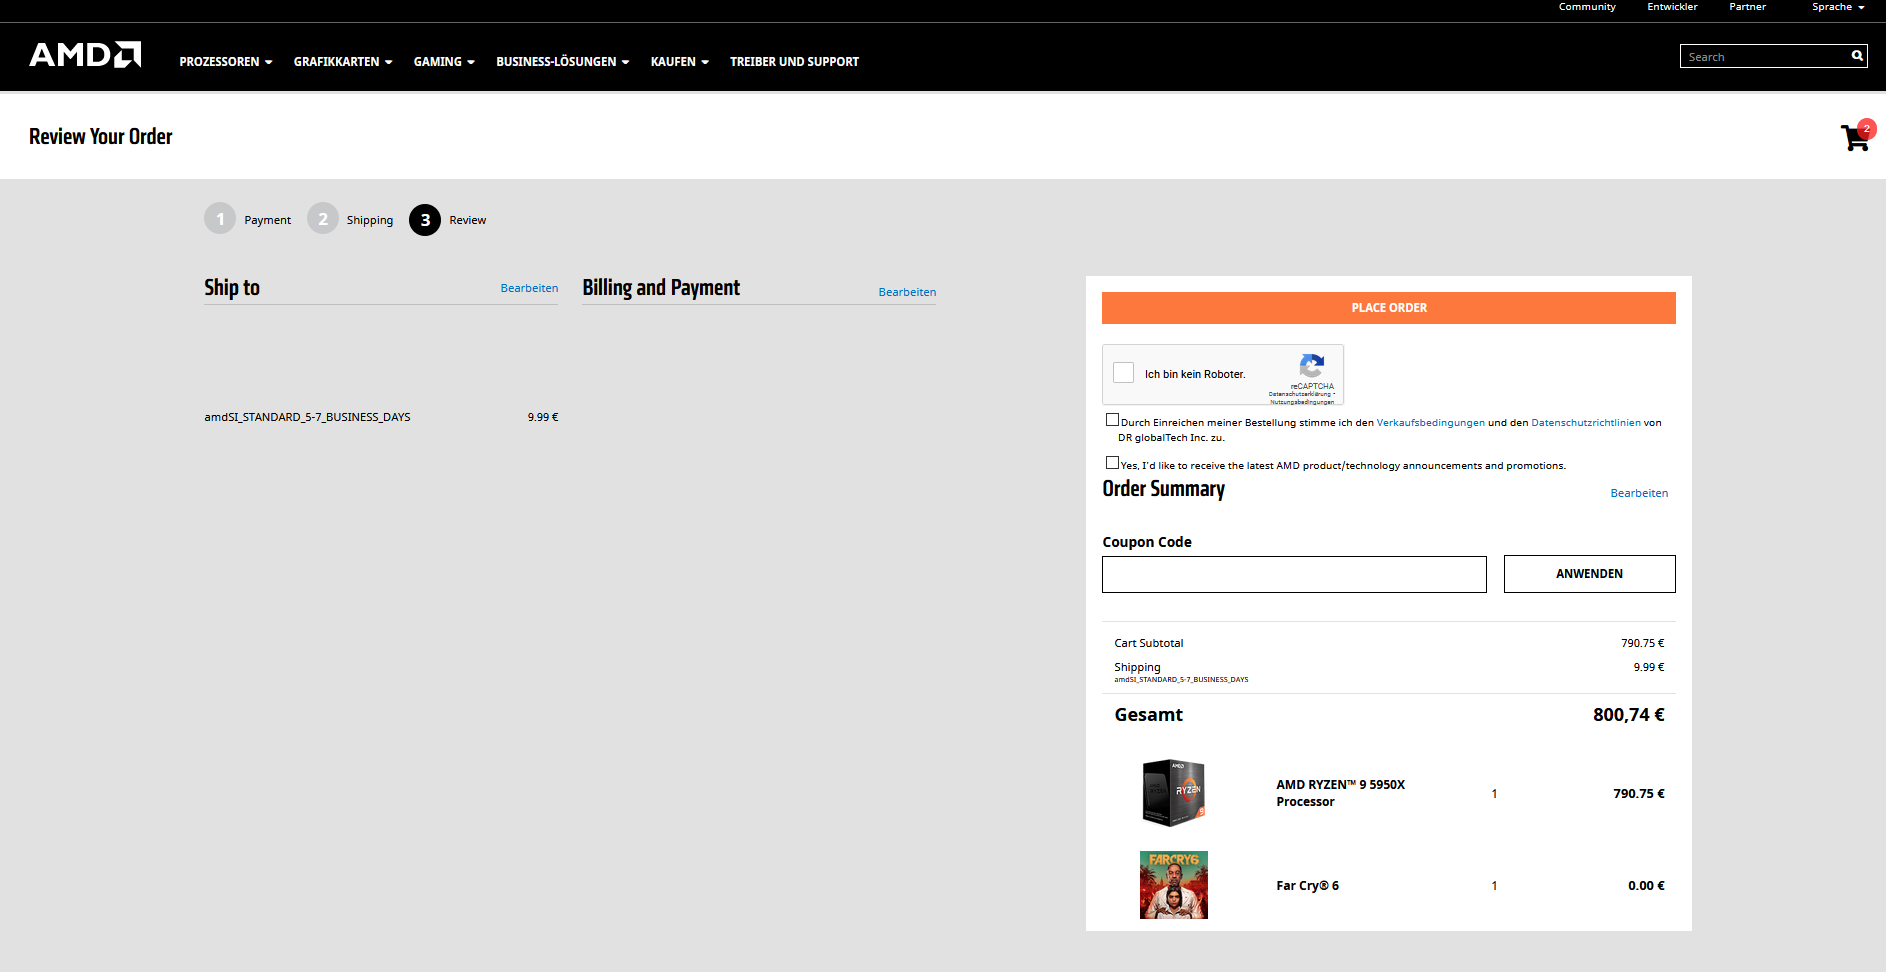Accept the Verkaufsbedingungen terms checkbox

[1112, 420]
